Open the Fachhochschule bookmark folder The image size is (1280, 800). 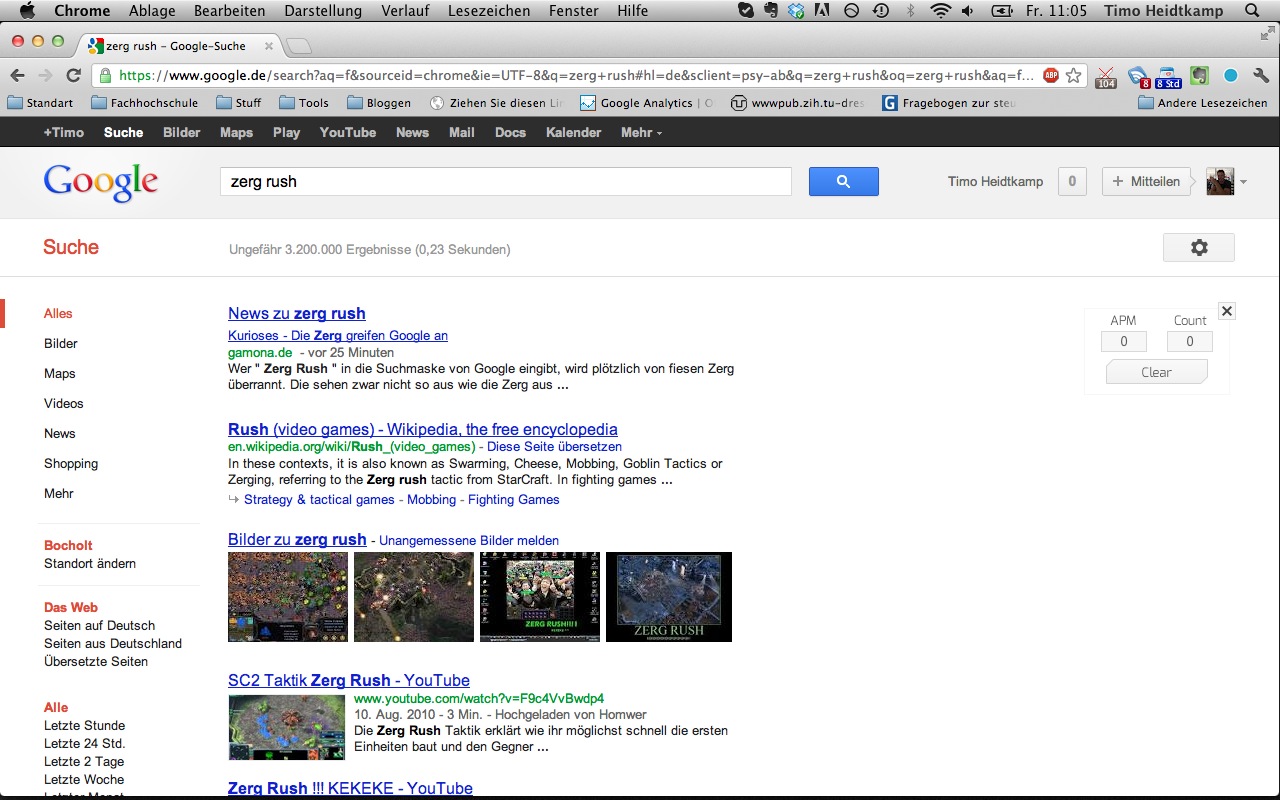tap(144, 103)
